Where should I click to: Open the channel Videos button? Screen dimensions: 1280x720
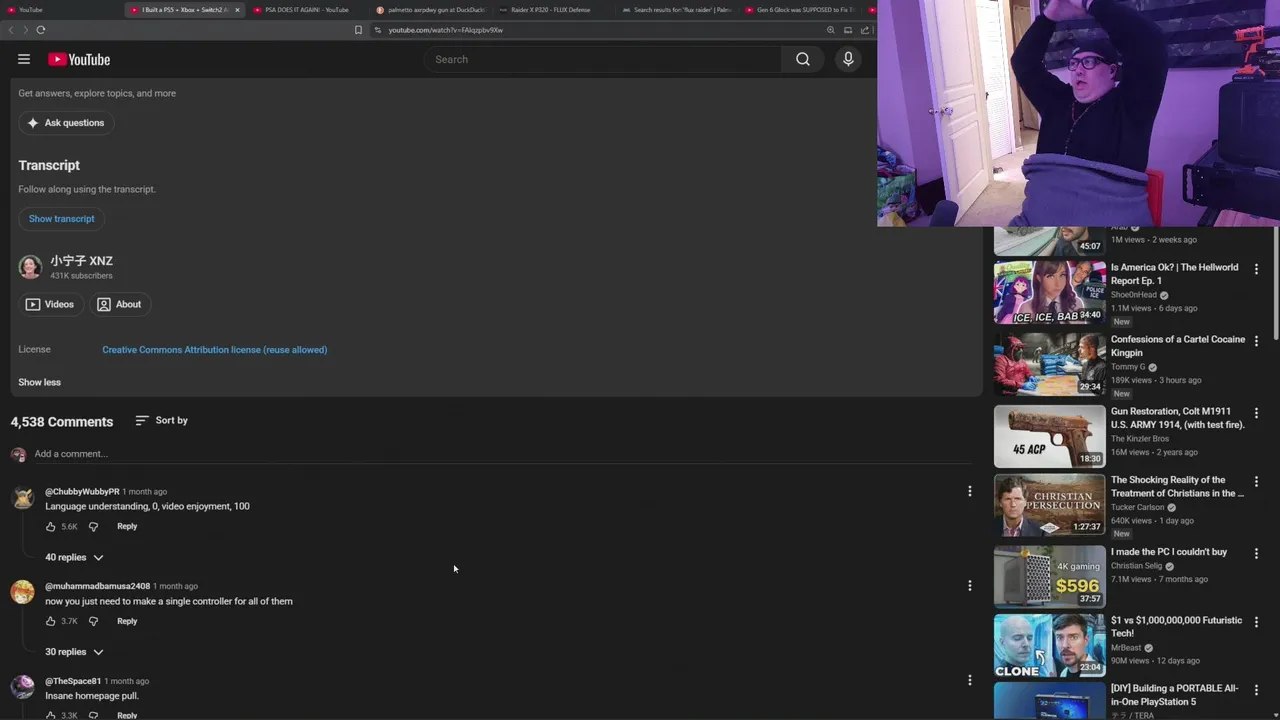[x=50, y=304]
